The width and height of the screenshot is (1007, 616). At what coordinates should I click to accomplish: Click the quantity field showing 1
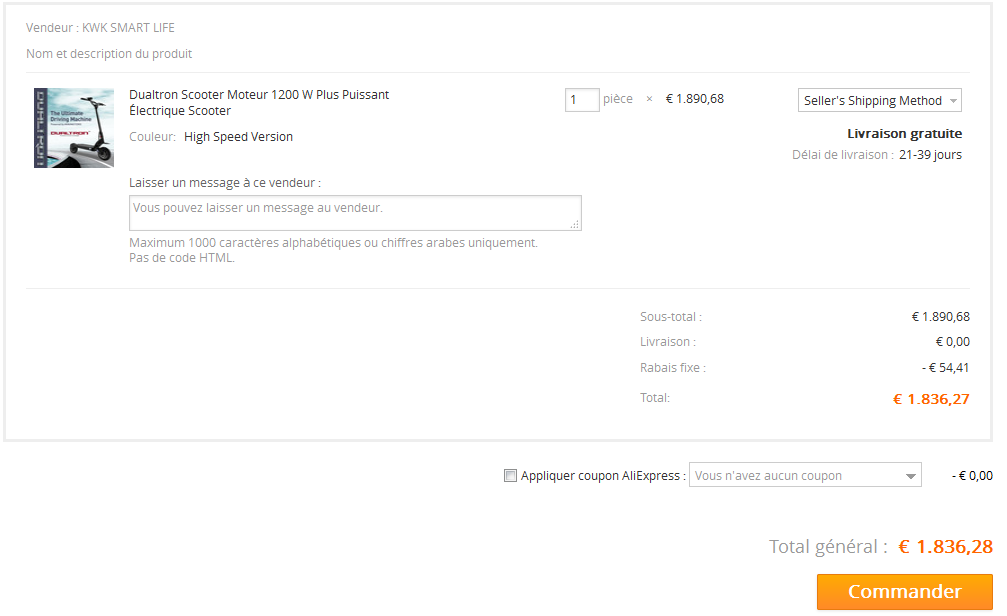[582, 100]
